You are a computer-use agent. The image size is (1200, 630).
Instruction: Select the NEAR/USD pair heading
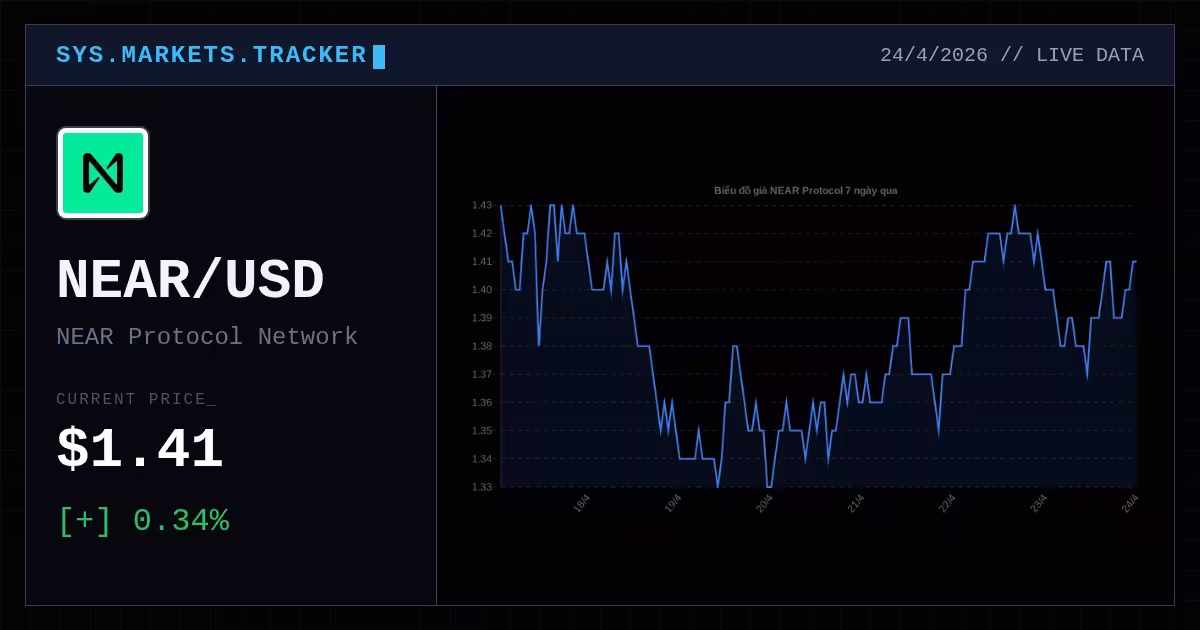(190, 280)
